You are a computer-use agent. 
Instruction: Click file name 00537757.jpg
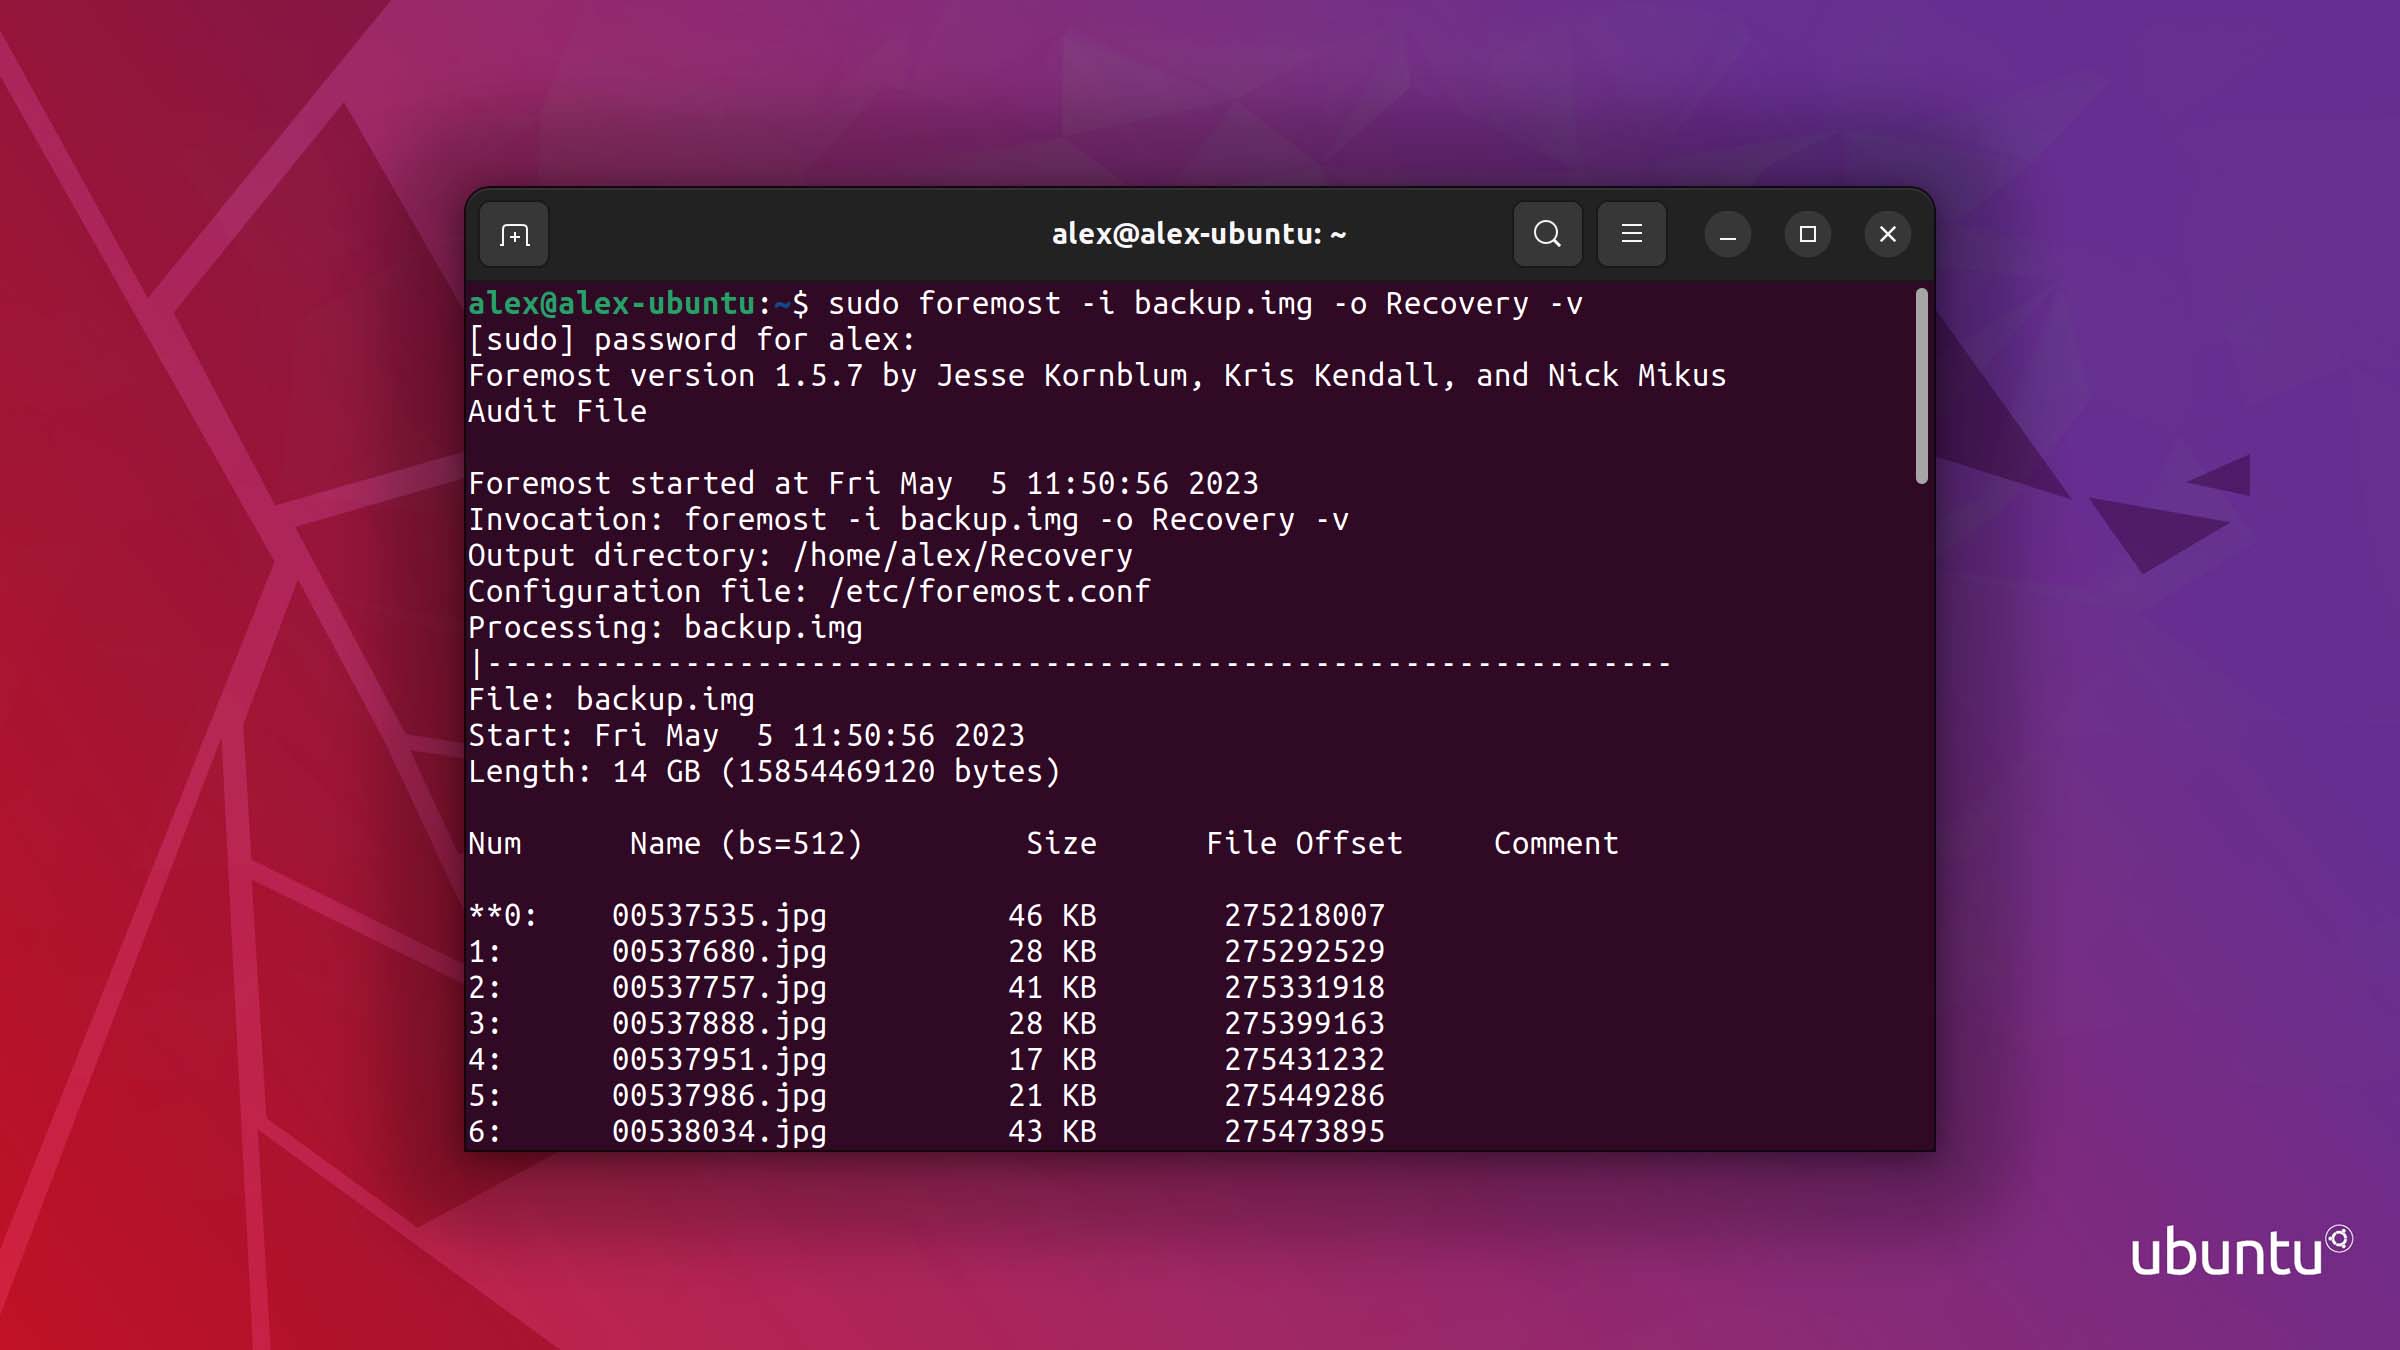pyautogui.click(x=719, y=988)
